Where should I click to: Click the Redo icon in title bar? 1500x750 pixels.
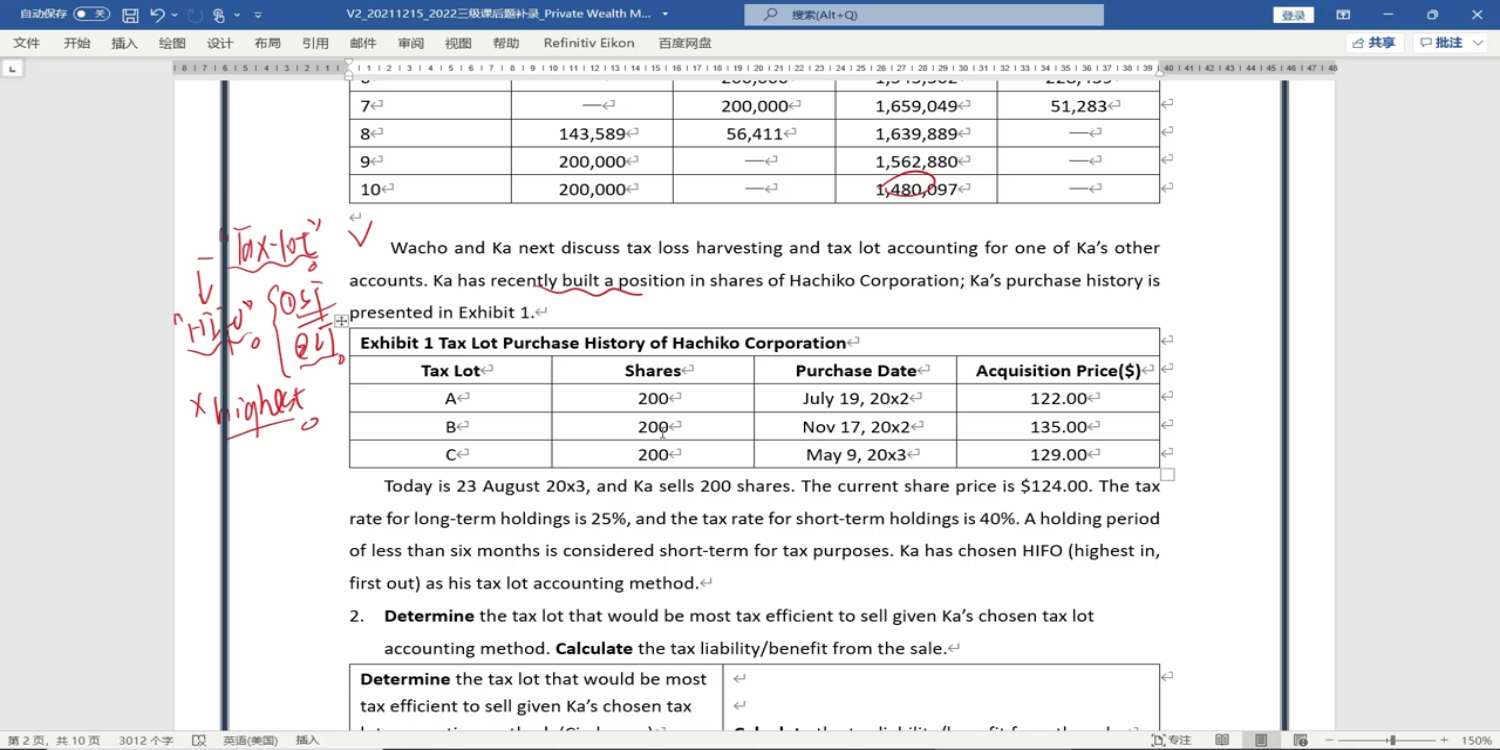[195, 15]
